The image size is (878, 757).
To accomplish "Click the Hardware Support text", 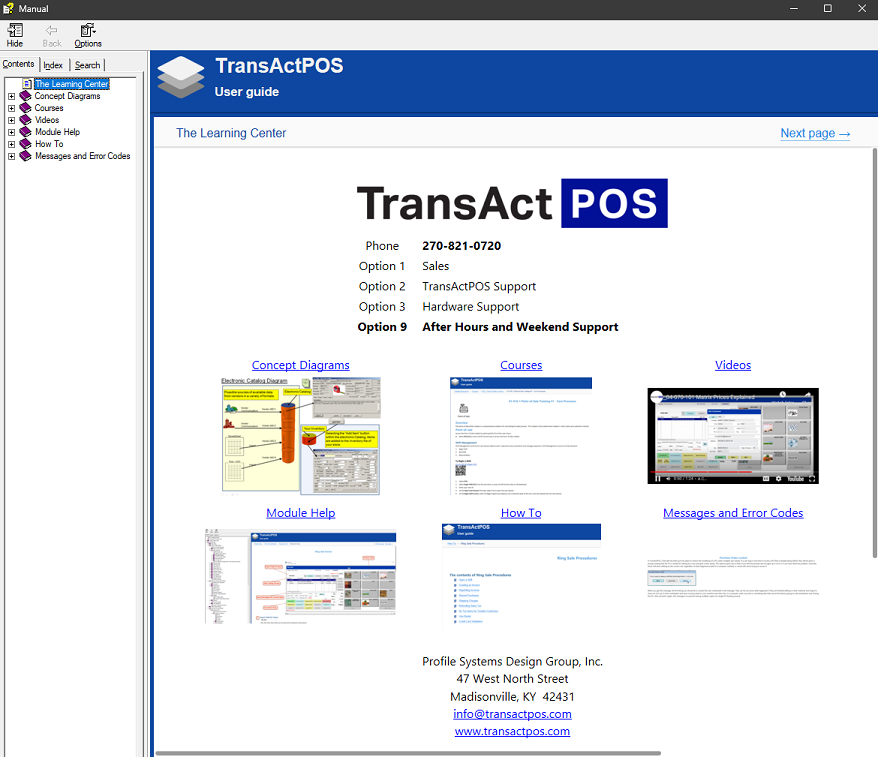I will tap(470, 307).
